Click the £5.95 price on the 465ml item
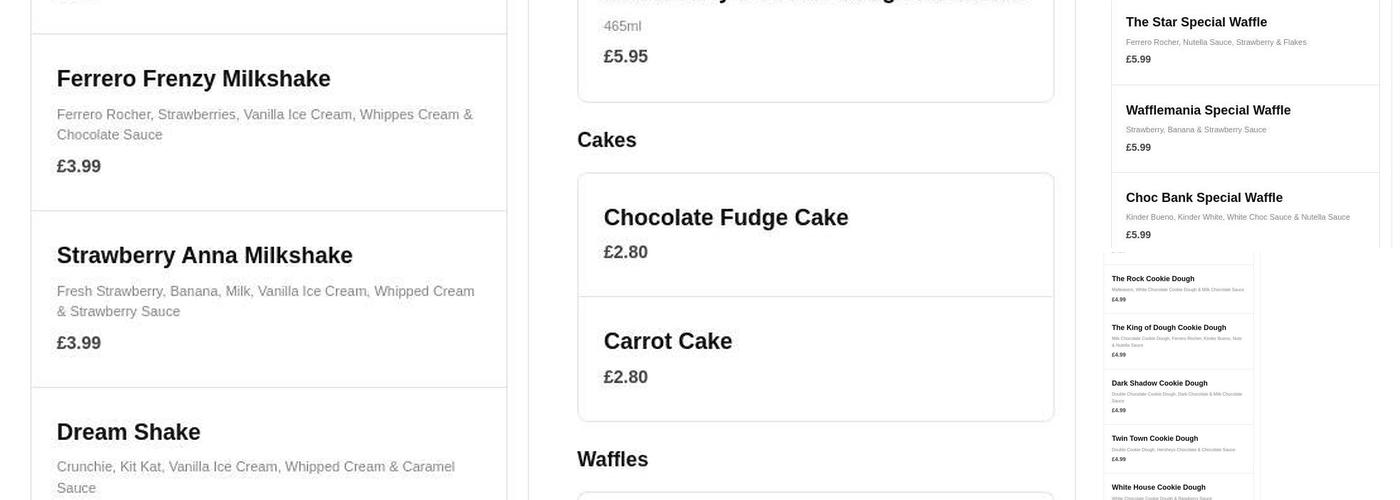The height and width of the screenshot is (500, 1400). [x=625, y=57]
